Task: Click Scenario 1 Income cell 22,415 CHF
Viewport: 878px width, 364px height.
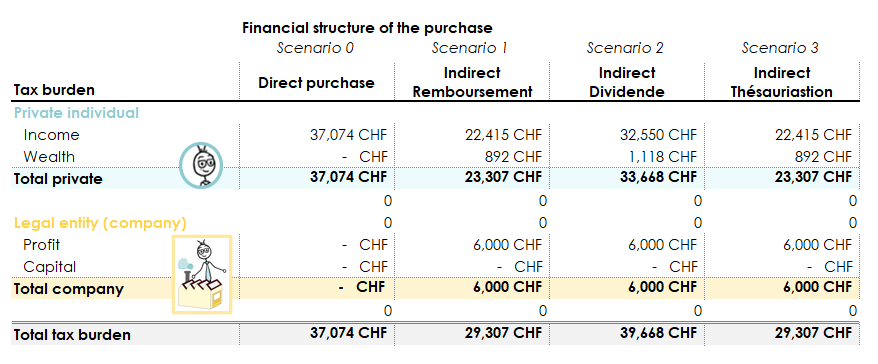Action: click(503, 135)
